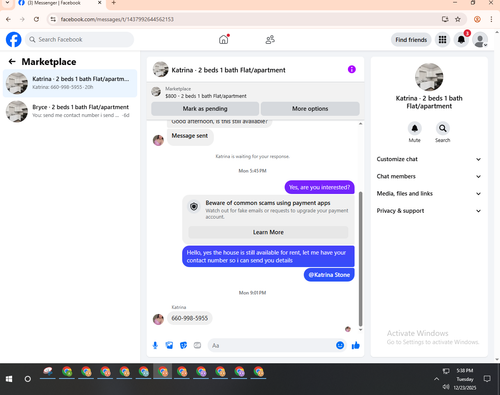Open Katrina conversation in Marketplace list
500x395 pixels.
[x=70, y=83]
